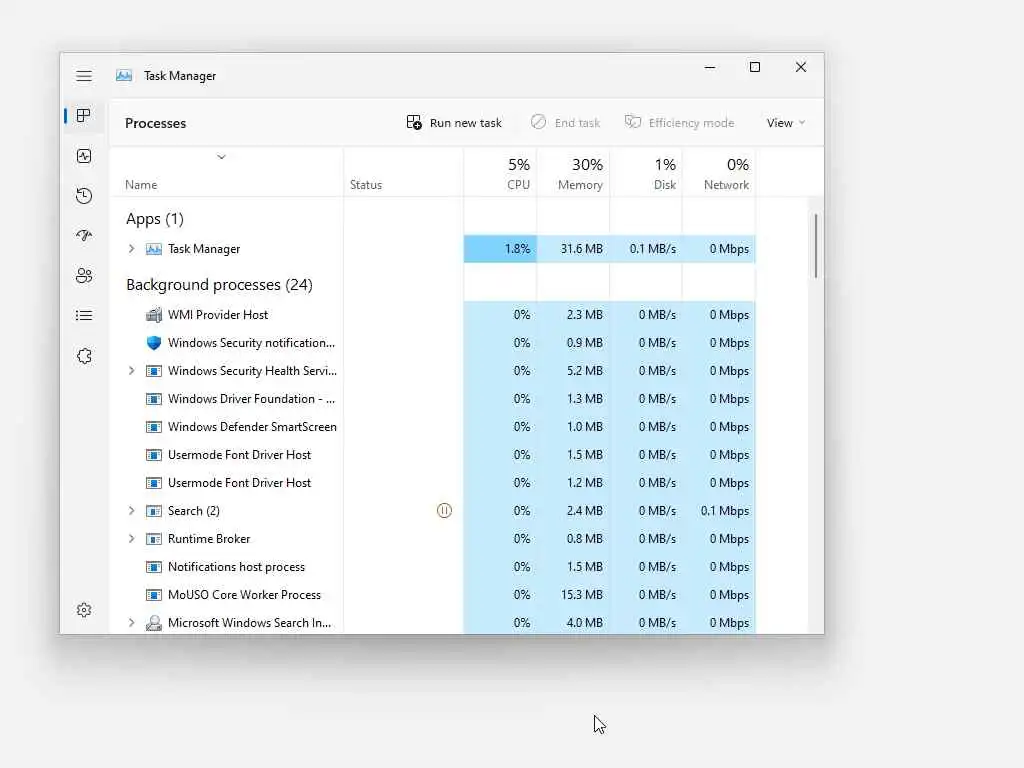Click Windows Security notification shield icon
1024x768 pixels.
(153, 343)
